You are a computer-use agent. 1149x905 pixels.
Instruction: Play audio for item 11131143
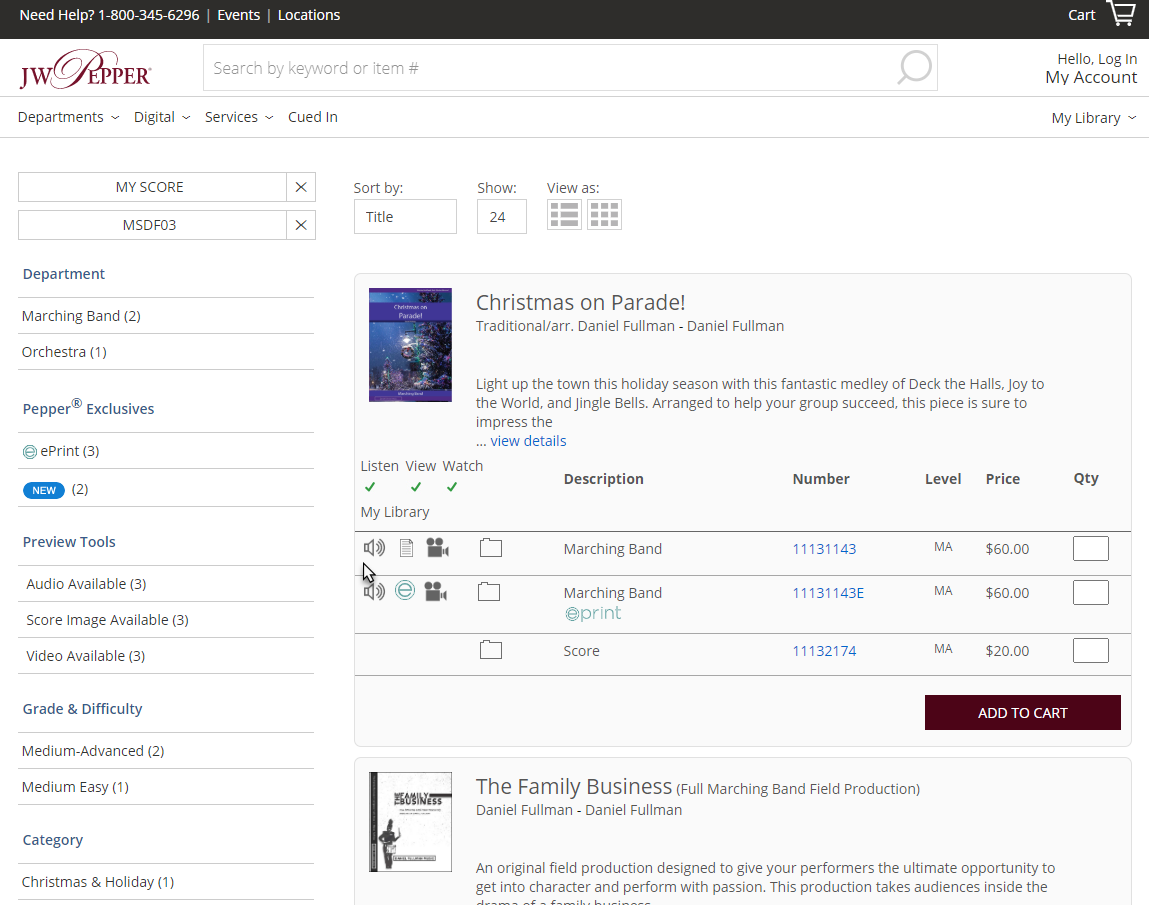click(x=374, y=548)
